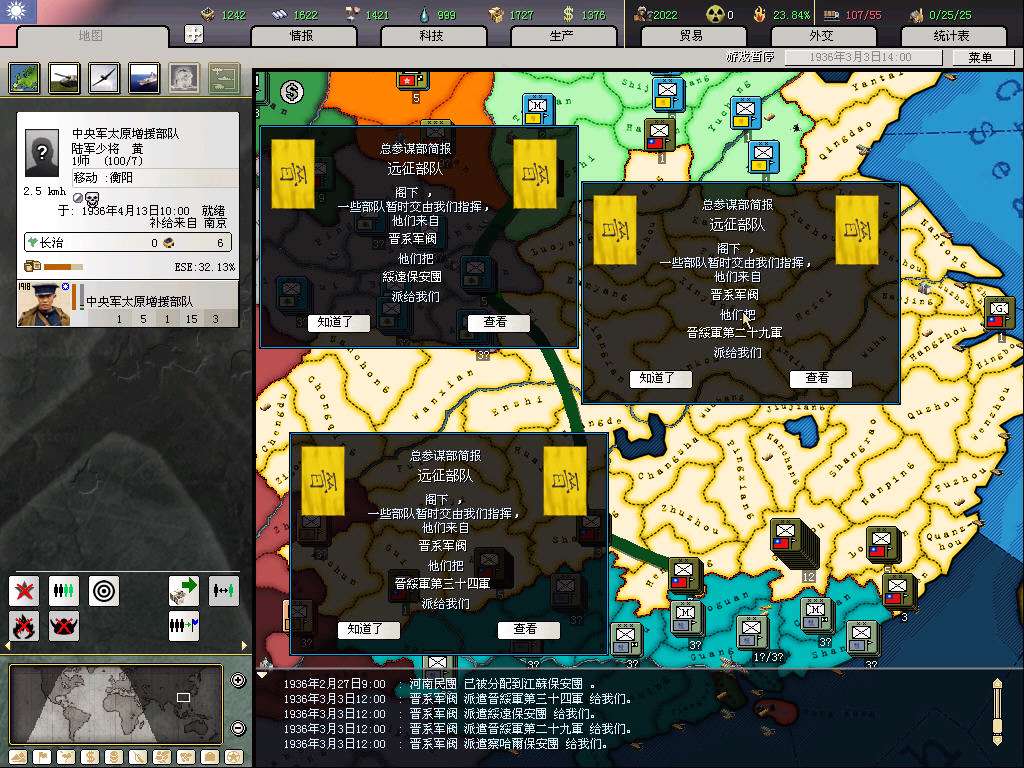Viewport: 1024px width, 768px height.
Task: Show previous orders with the left arrow
Action: (7, 646)
